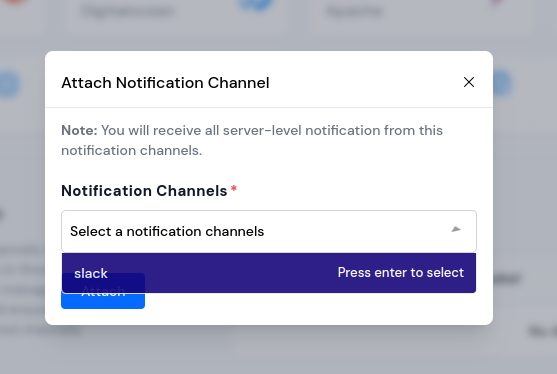Click the blue Attach button
Image resolution: width=557 pixels, height=374 pixels.
click(x=103, y=300)
